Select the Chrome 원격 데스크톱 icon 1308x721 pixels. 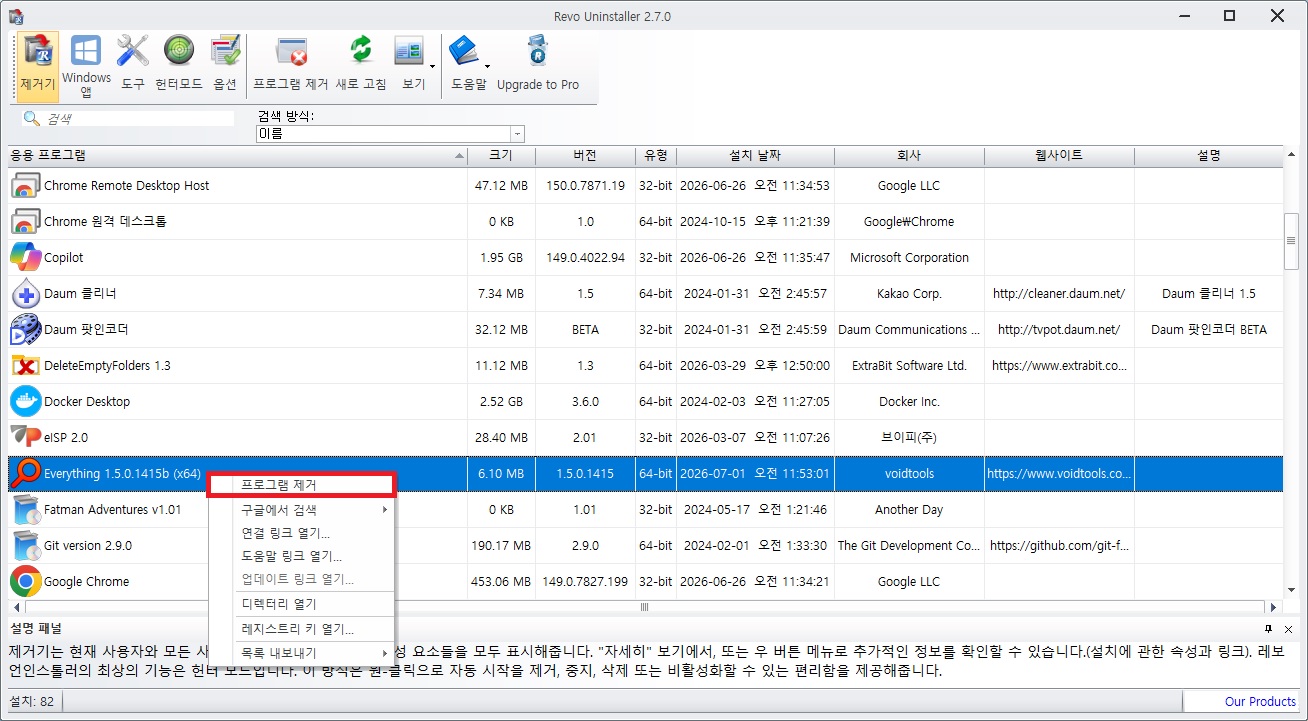[x=25, y=222]
